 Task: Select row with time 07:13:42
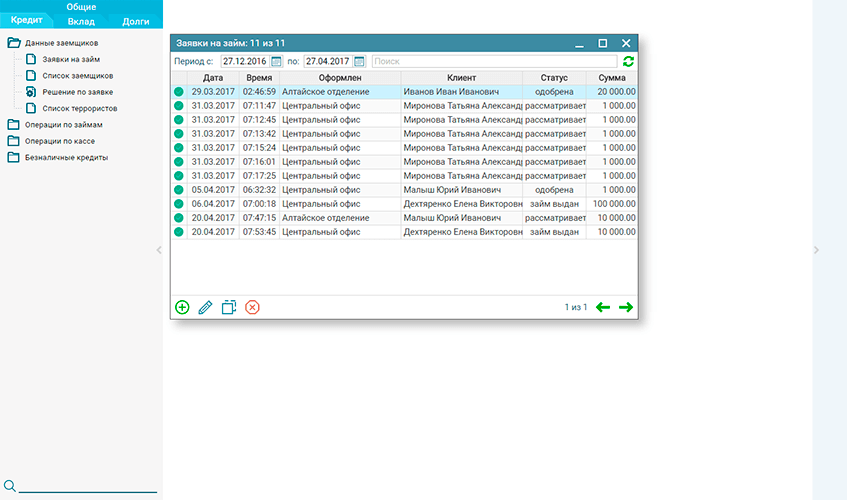click(x=404, y=134)
